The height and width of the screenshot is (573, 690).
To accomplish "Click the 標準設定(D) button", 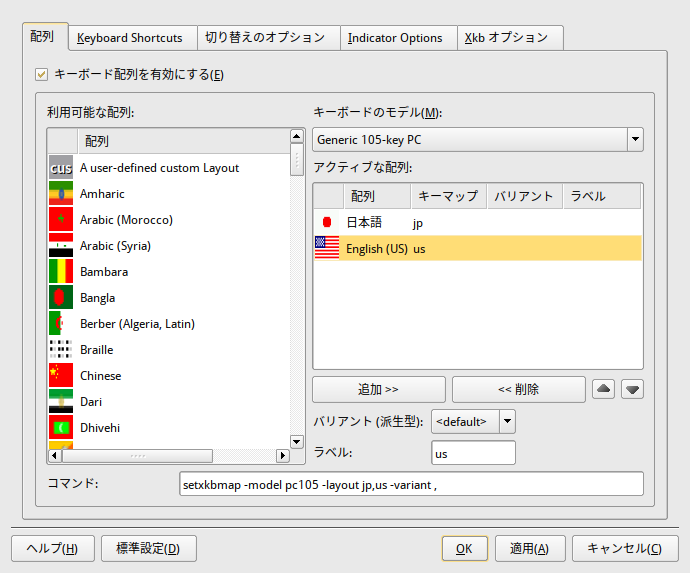I will tap(149, 549).
